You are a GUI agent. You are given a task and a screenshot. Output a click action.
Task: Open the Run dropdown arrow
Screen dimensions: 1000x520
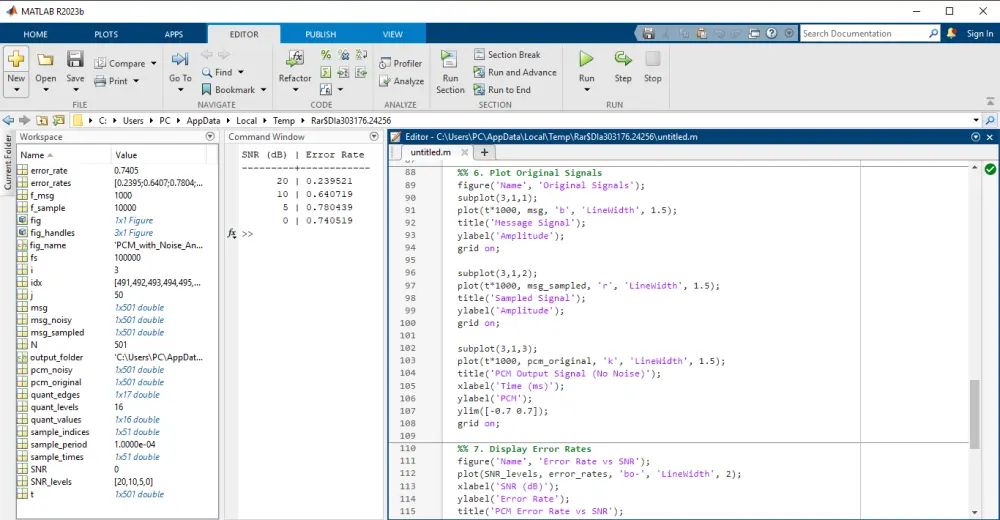[x=587, y=90]
